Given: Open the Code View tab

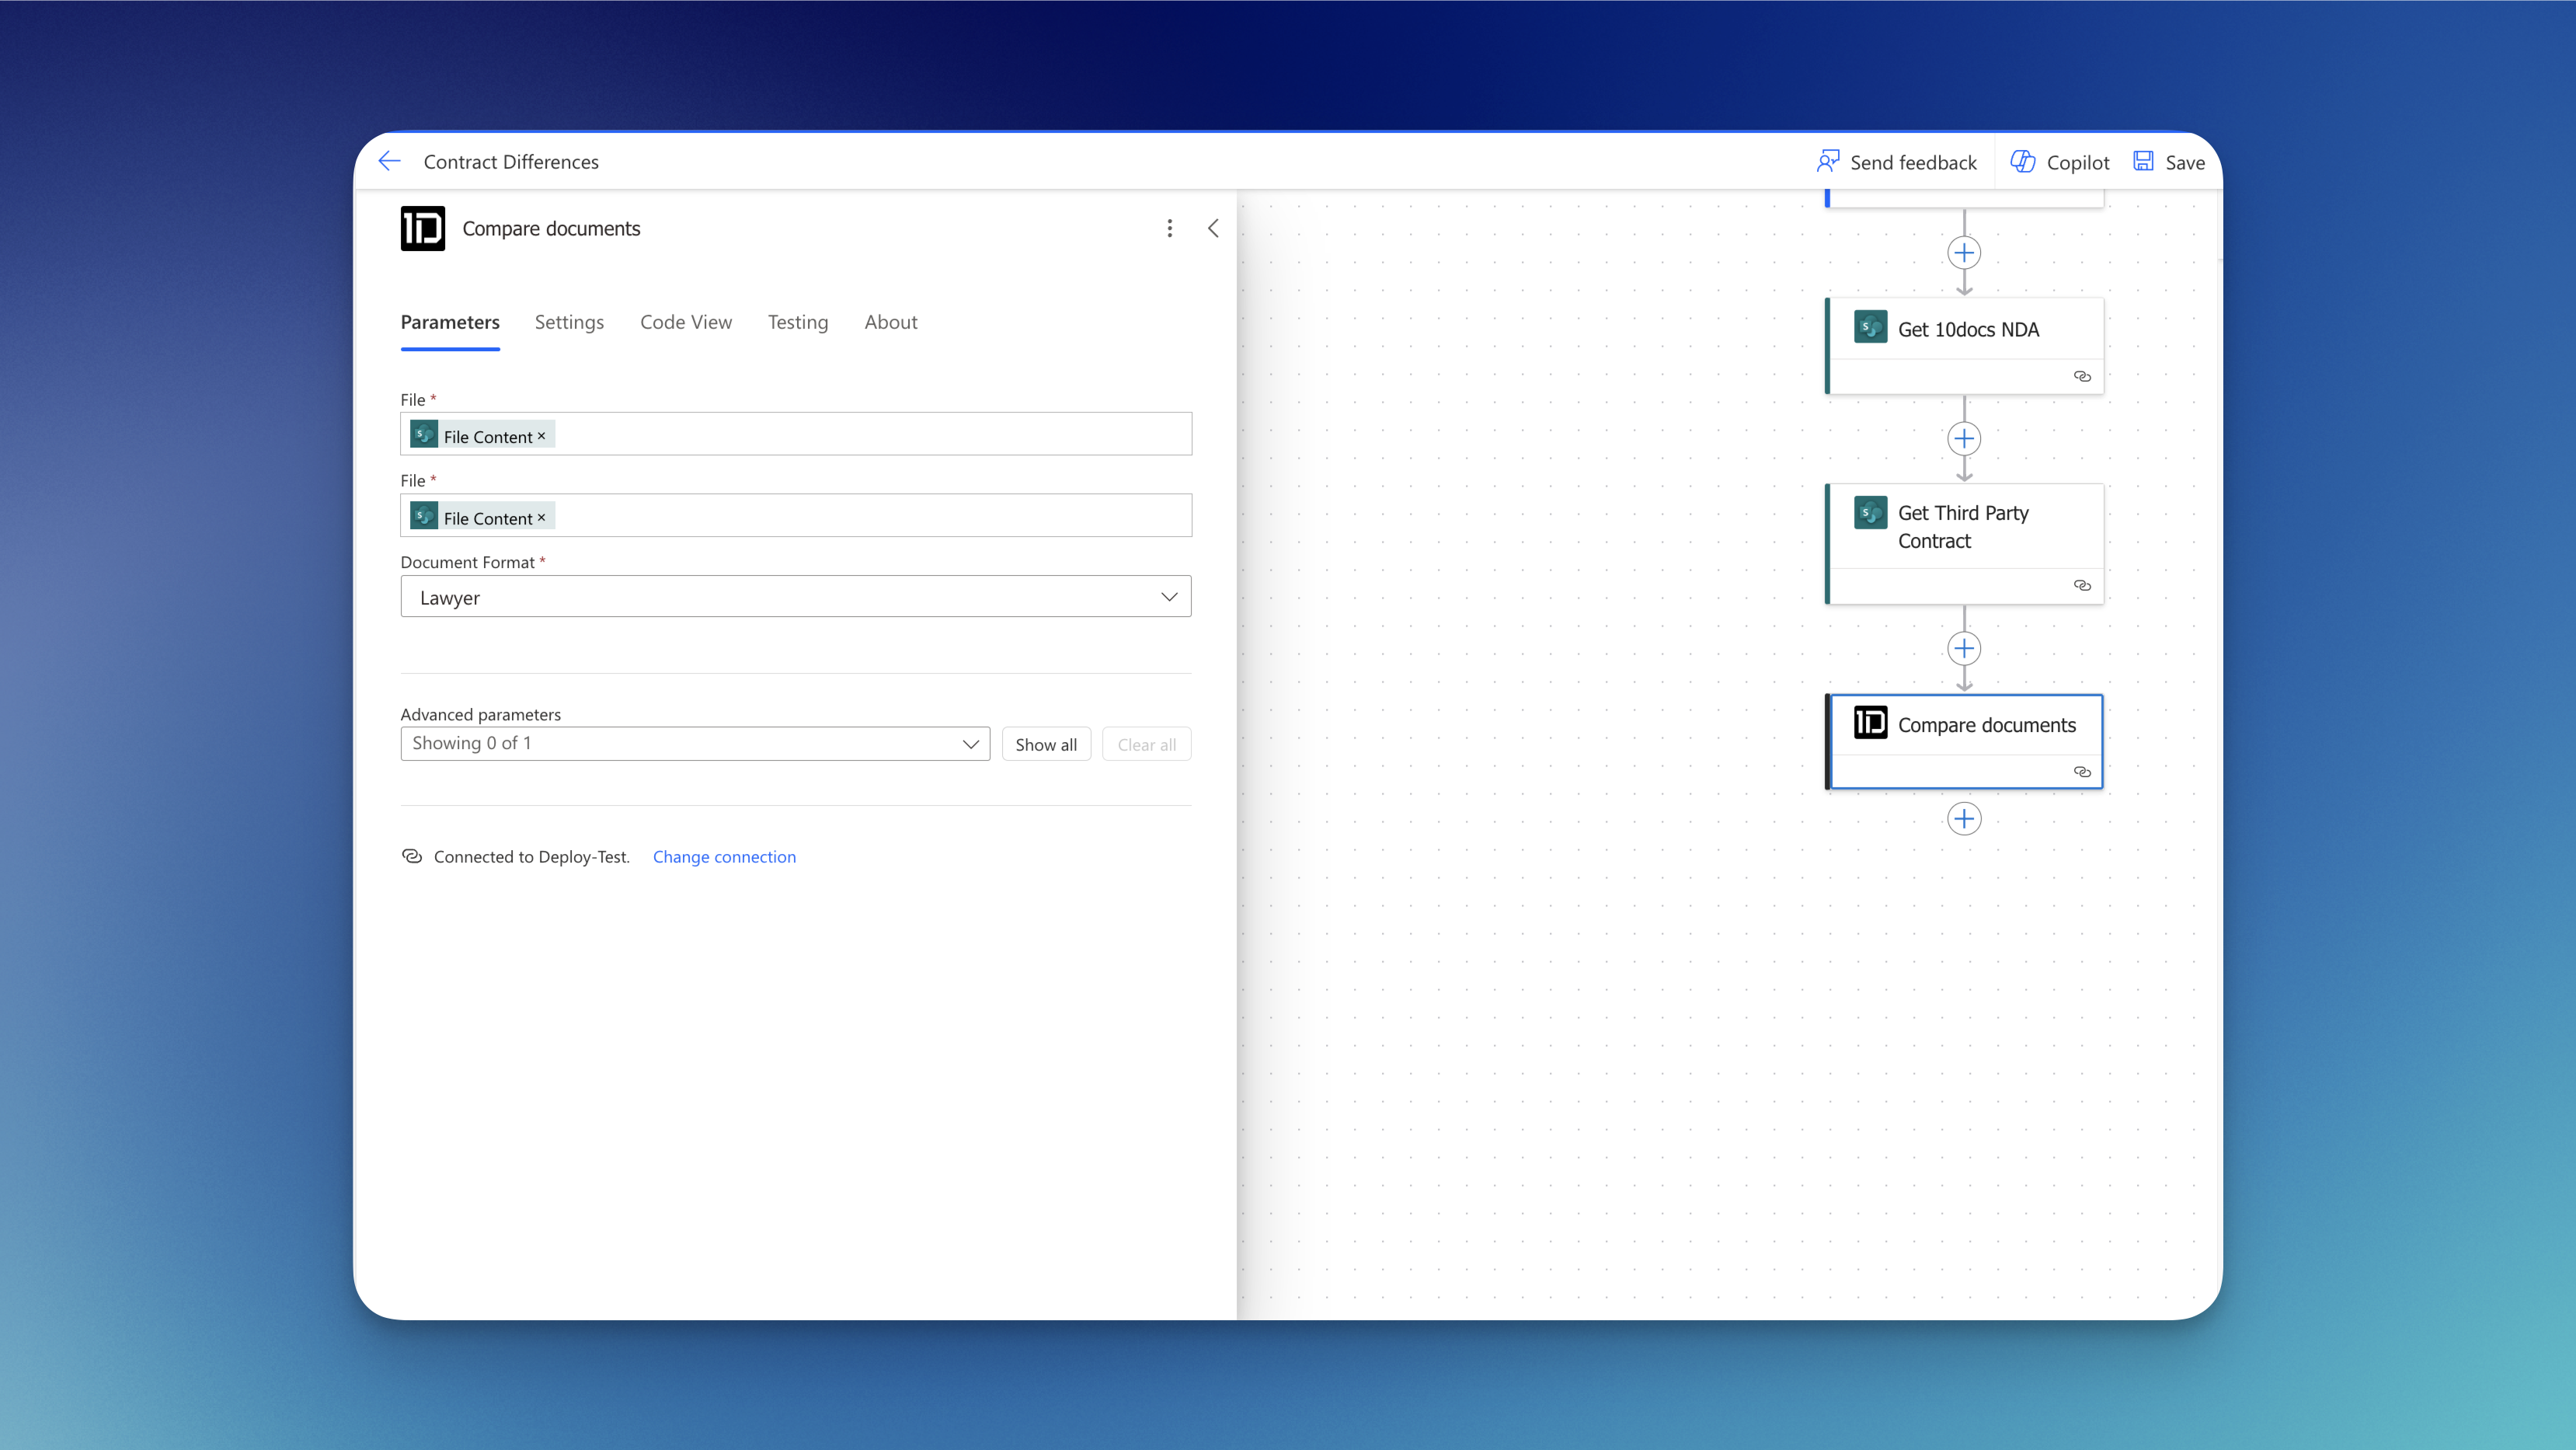Looking at the screenshot, I should (x=686, y=322).
